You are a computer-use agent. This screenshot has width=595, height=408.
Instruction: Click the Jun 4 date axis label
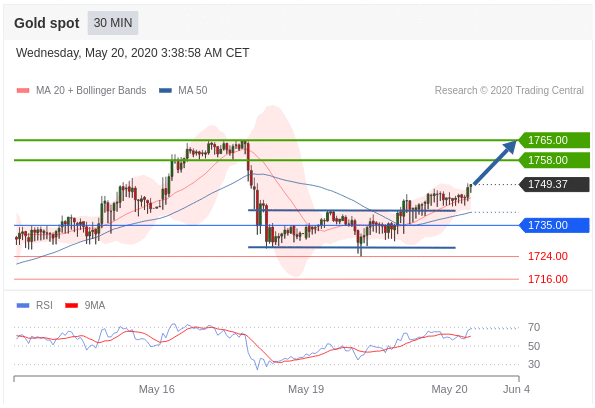click(x=516, y=389)
